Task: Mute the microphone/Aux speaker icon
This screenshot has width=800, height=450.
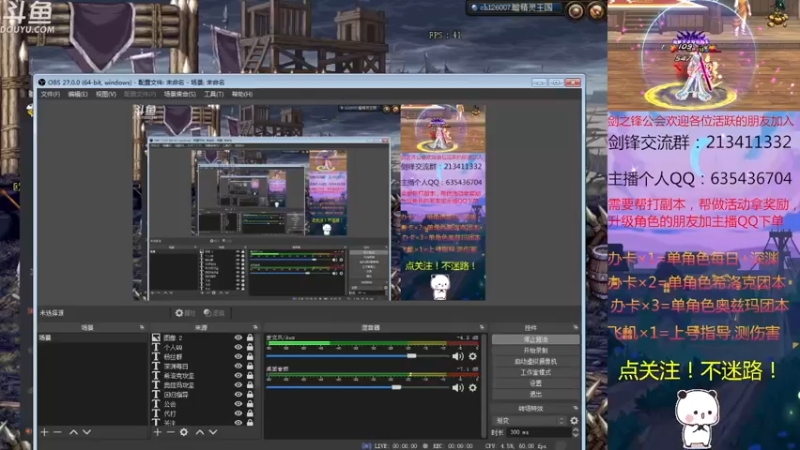Action: click(458, 357)
